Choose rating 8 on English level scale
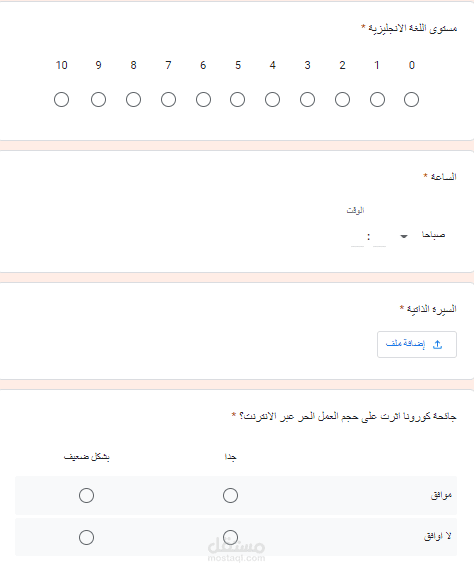 [133, 99]
